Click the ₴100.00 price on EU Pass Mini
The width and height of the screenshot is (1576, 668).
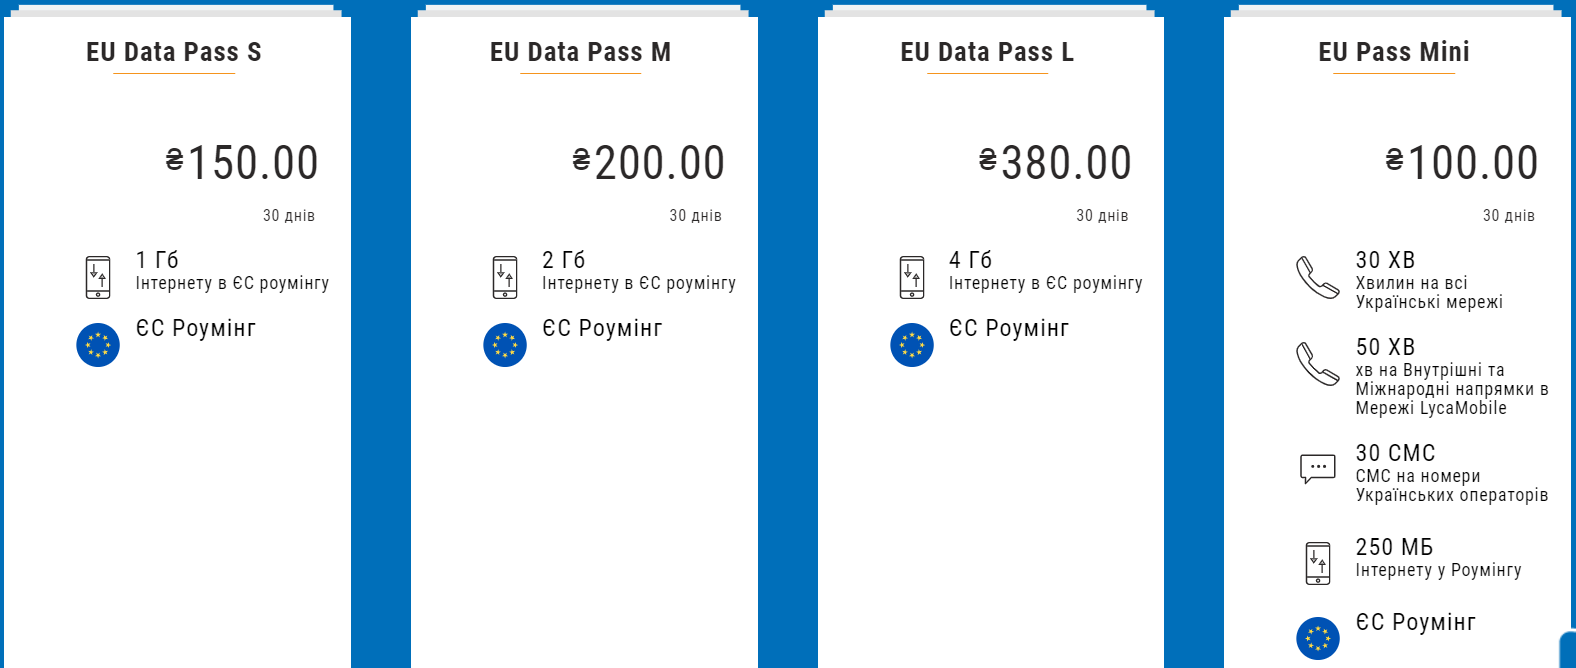coord(1462,163)
